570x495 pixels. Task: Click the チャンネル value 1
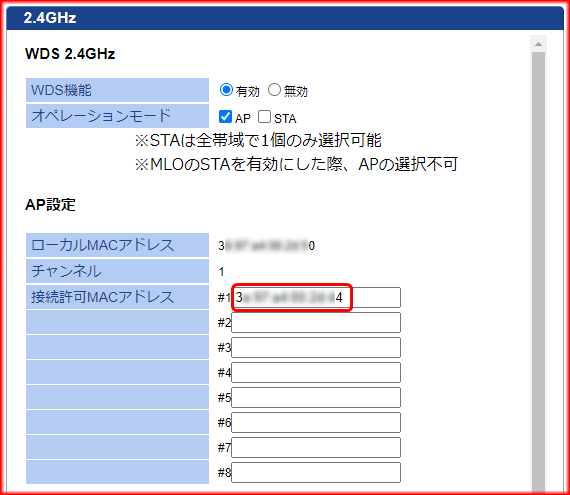[221, 271]
